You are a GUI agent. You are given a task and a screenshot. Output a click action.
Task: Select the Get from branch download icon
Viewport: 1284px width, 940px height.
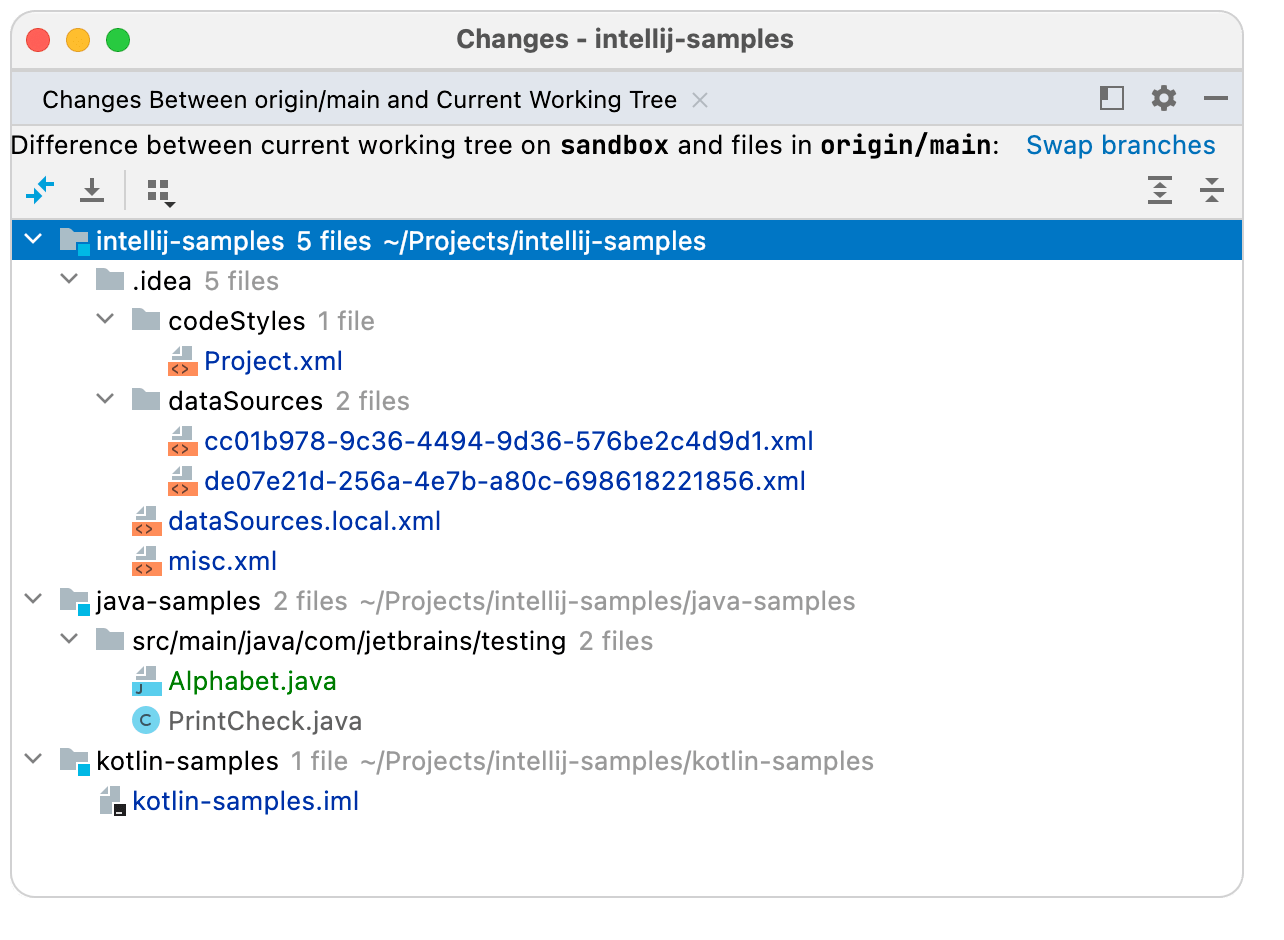tap(91, 190)
